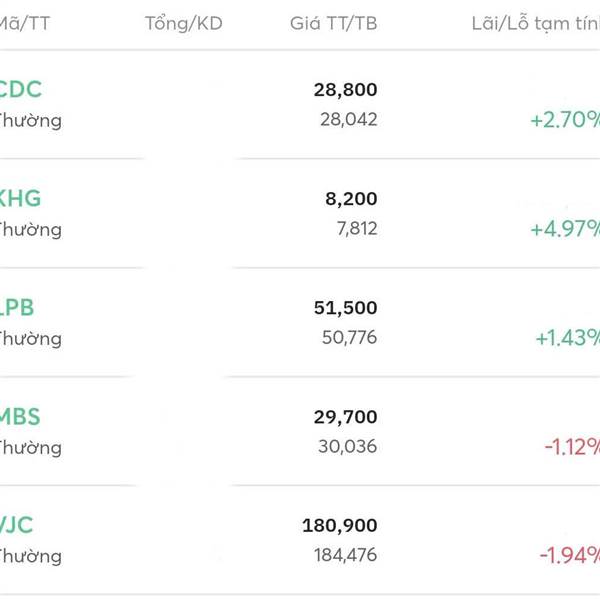600x600 pixels.
Task: Select the -1.94% loss for VJC
Action: [x=569, y=555]
